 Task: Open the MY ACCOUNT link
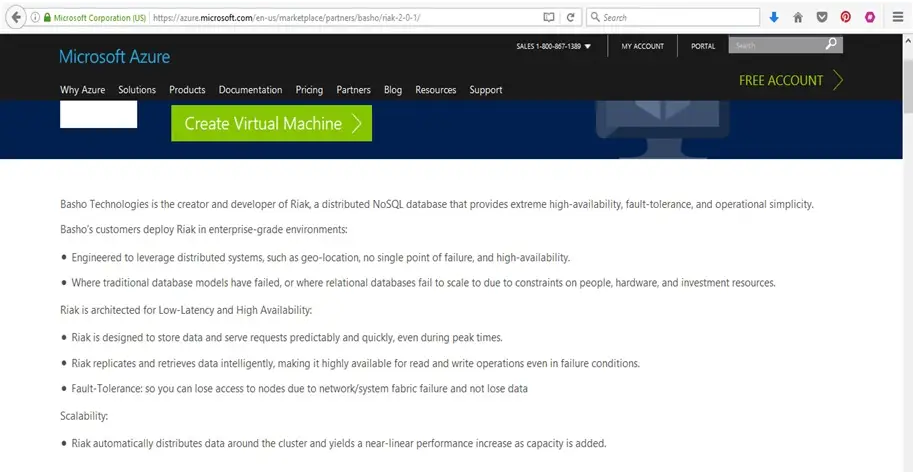642,47
